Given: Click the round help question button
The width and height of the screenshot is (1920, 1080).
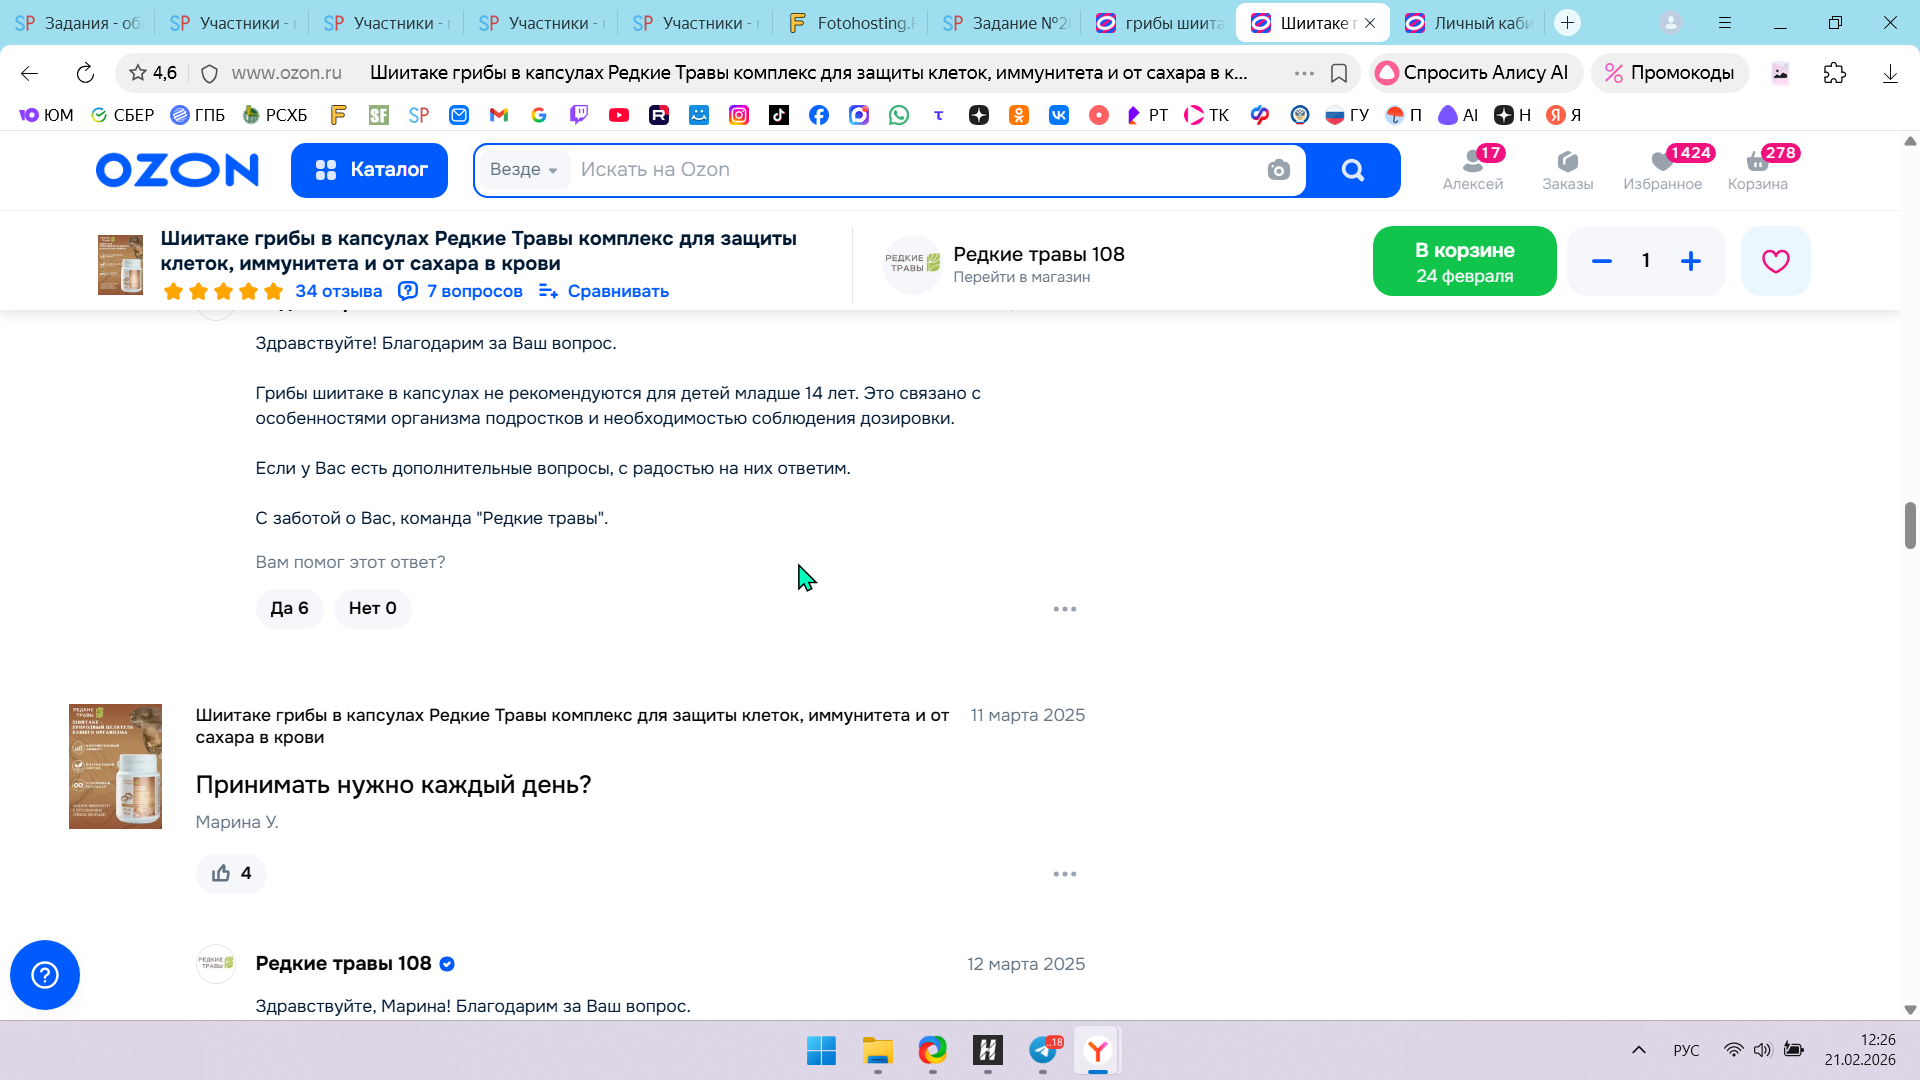Looking at the screenshot, I should [x=45, y=974].
